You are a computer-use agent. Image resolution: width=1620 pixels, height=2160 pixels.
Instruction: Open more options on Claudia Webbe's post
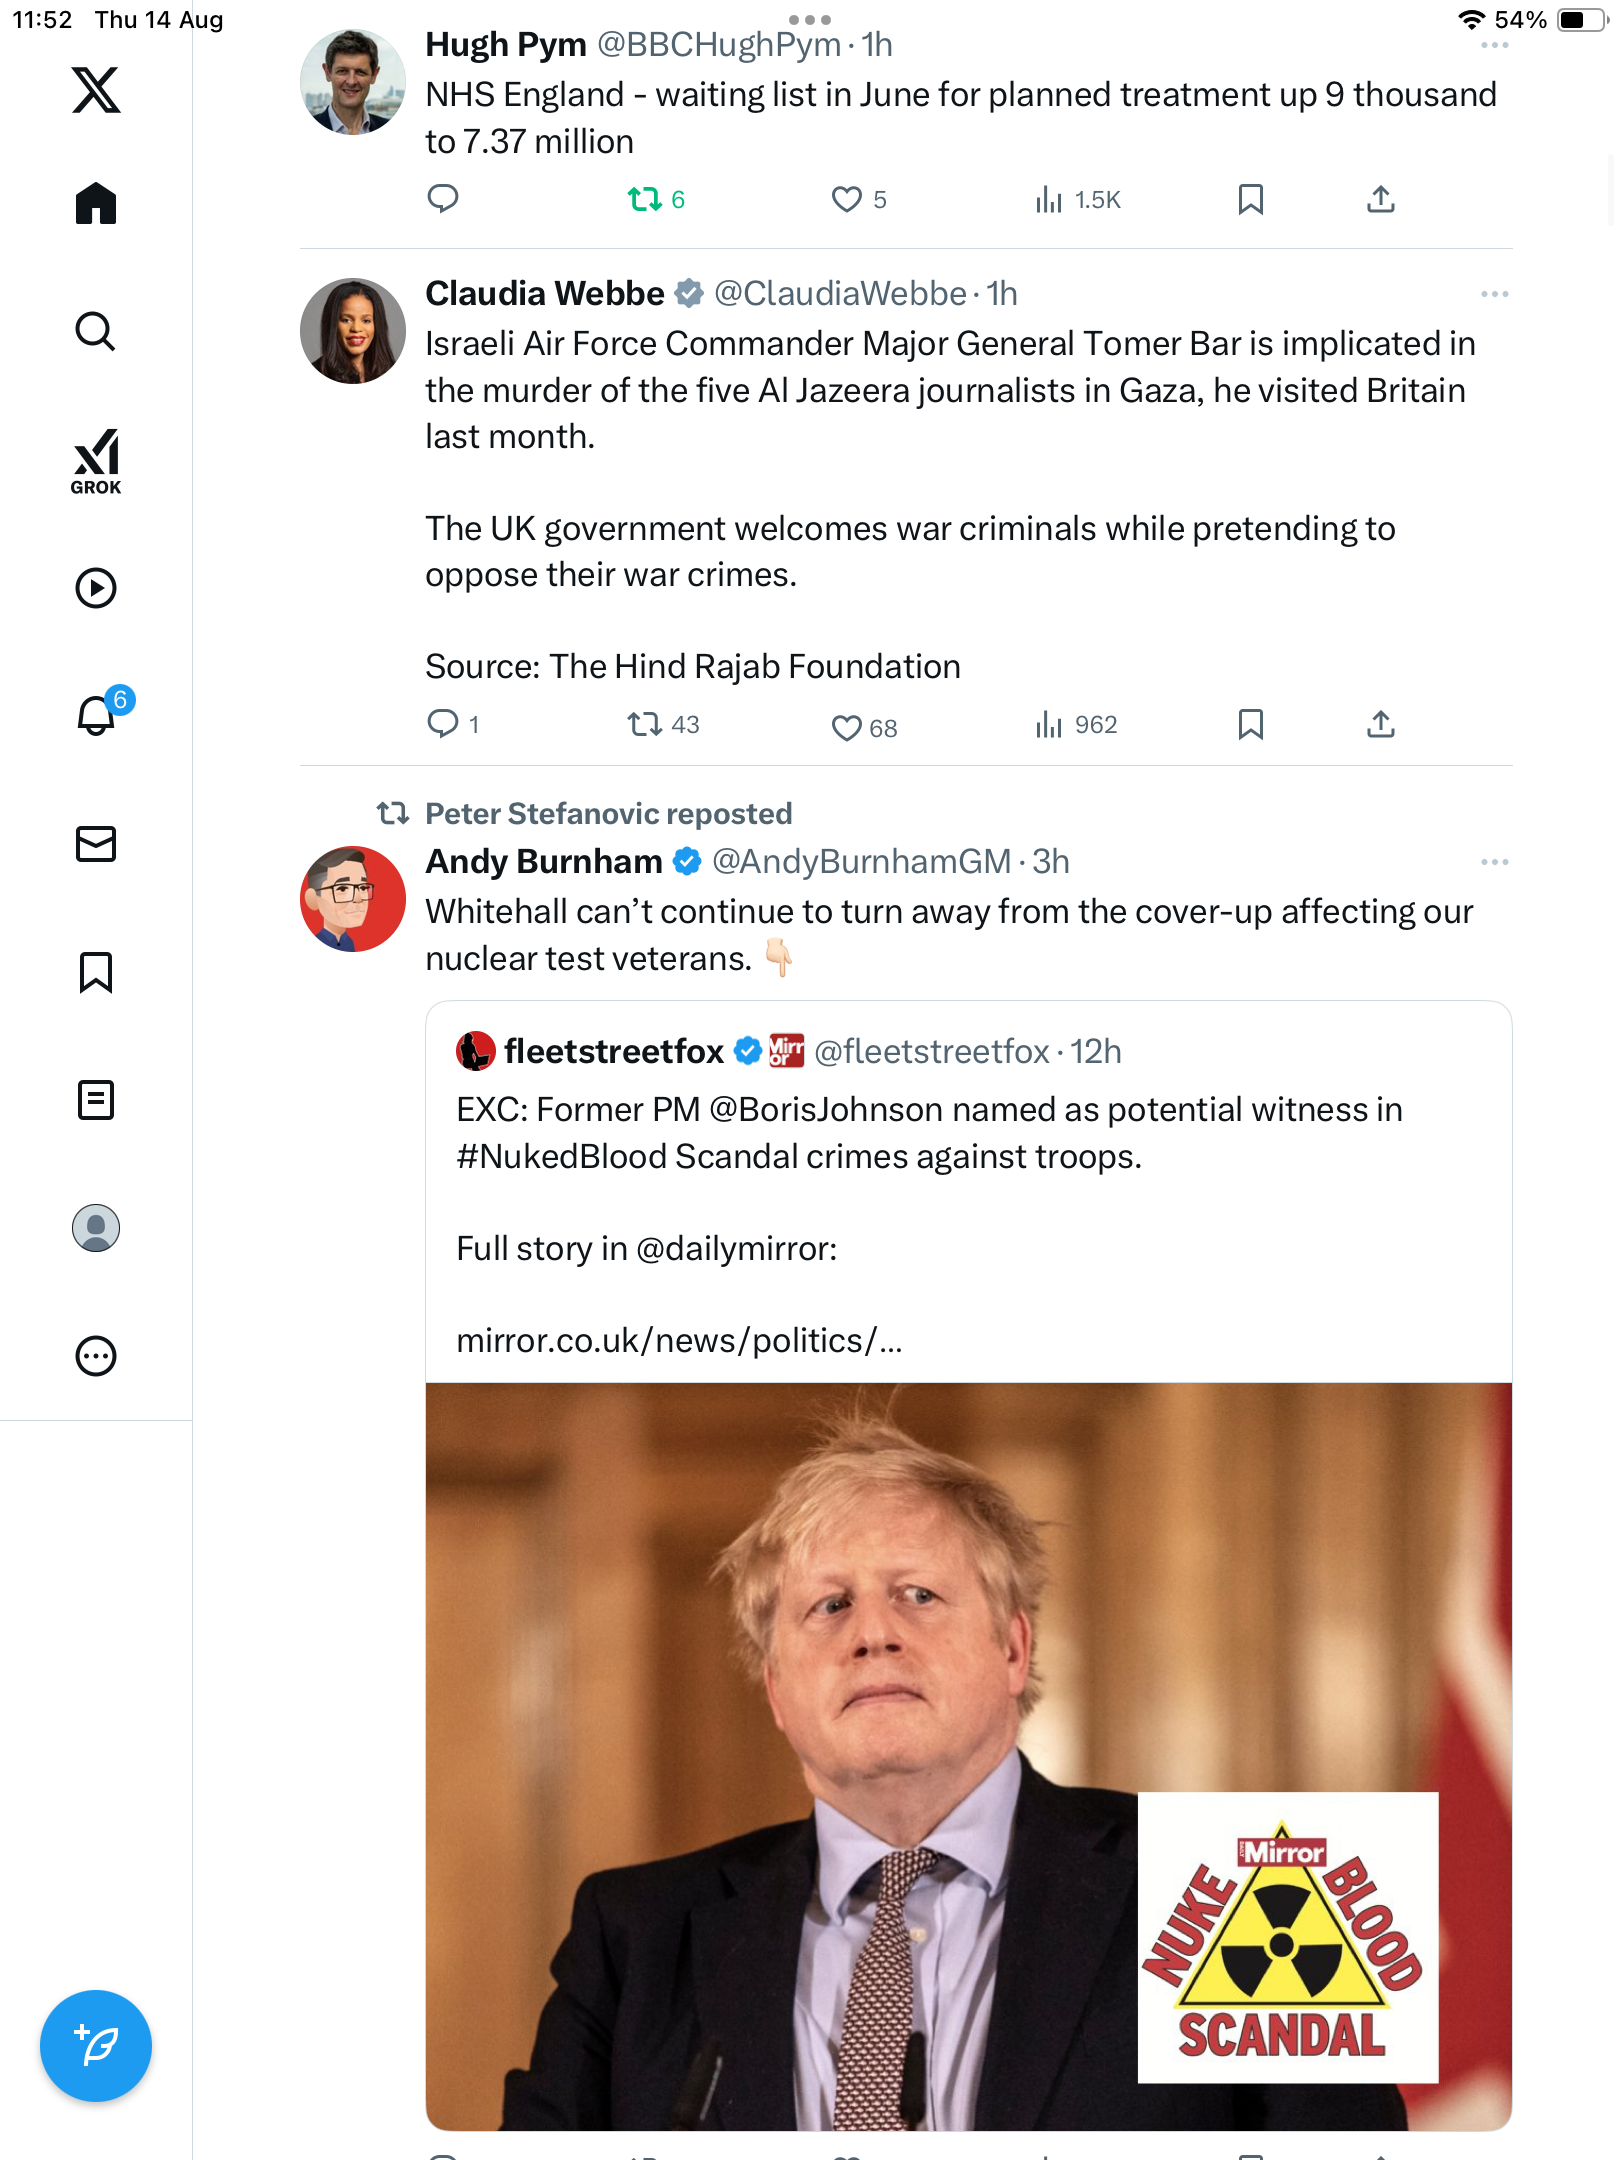tap(1494, 294)
